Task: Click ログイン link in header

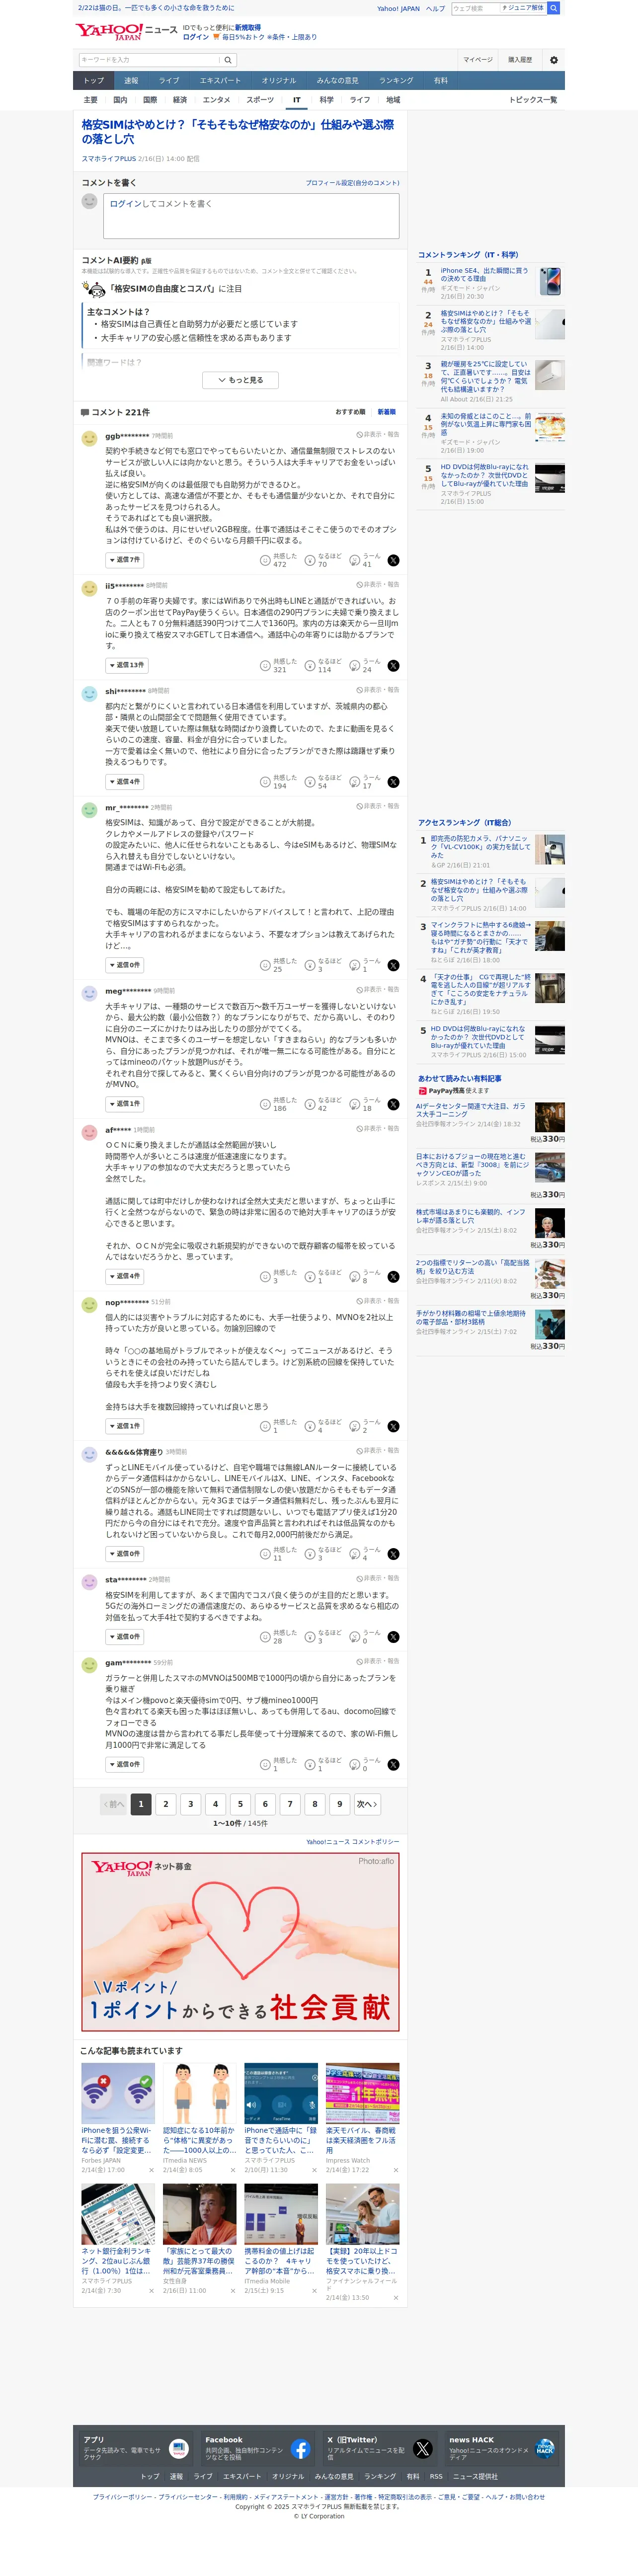Action: click(x=196, y=37)
